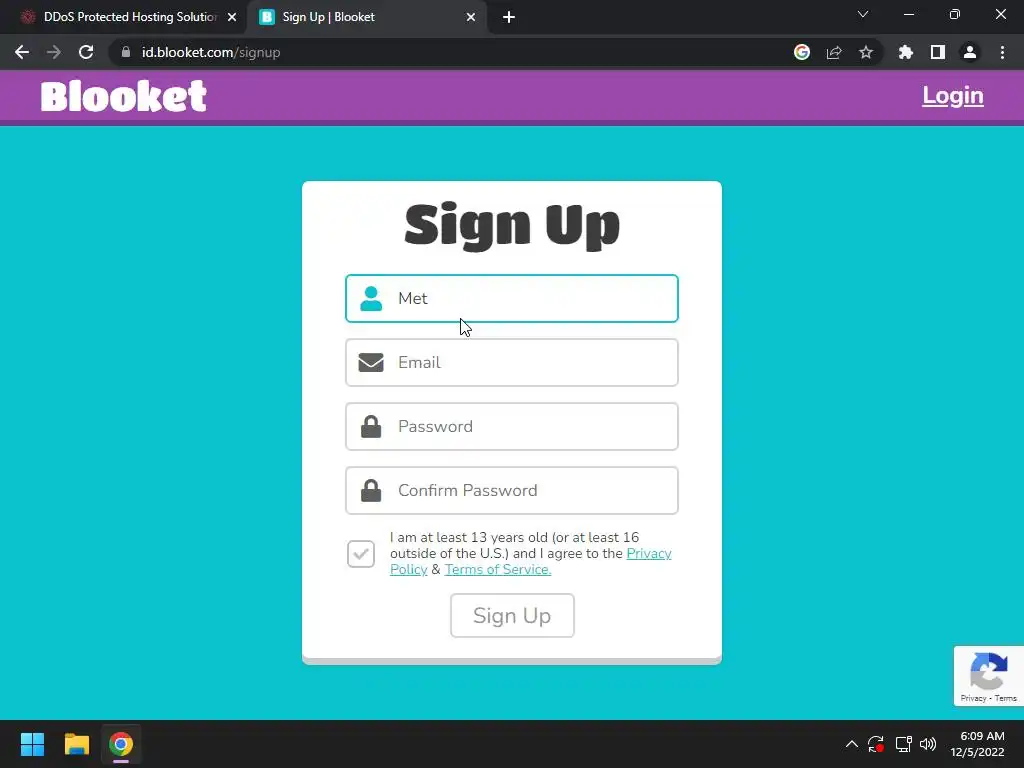This screenshot has width=1024, height=768.
Task: Click the username field containing Met
Action: pyautogui.click(x=511, y=298)
